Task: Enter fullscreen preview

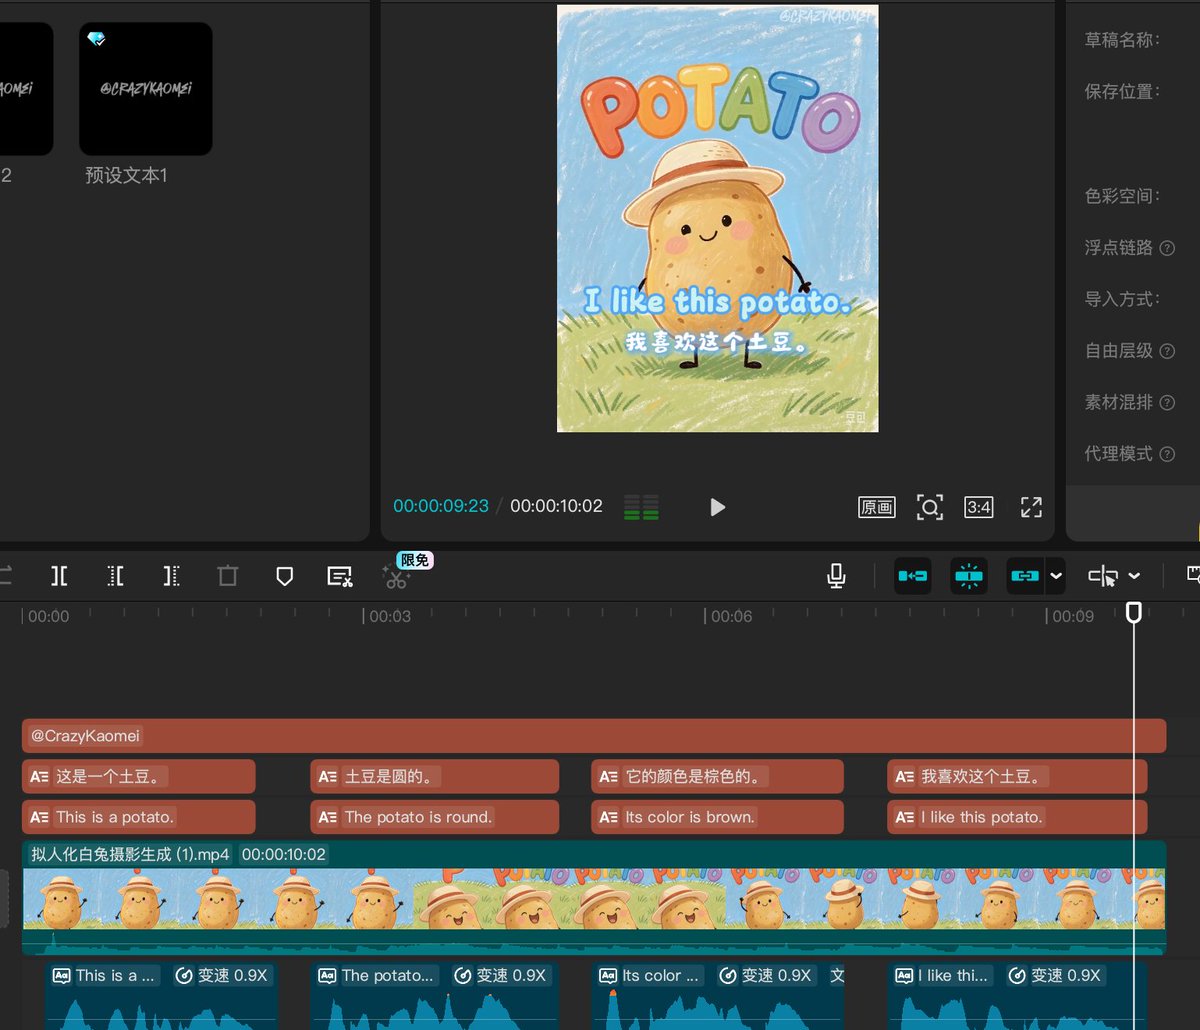Action: (x=1031, y=507)
